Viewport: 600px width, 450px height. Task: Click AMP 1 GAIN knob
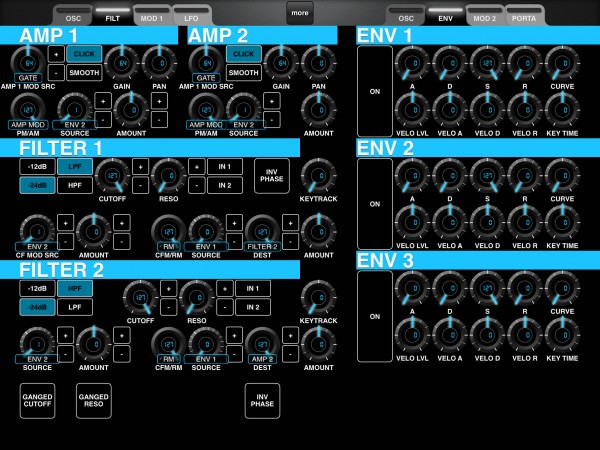[122, 63]
